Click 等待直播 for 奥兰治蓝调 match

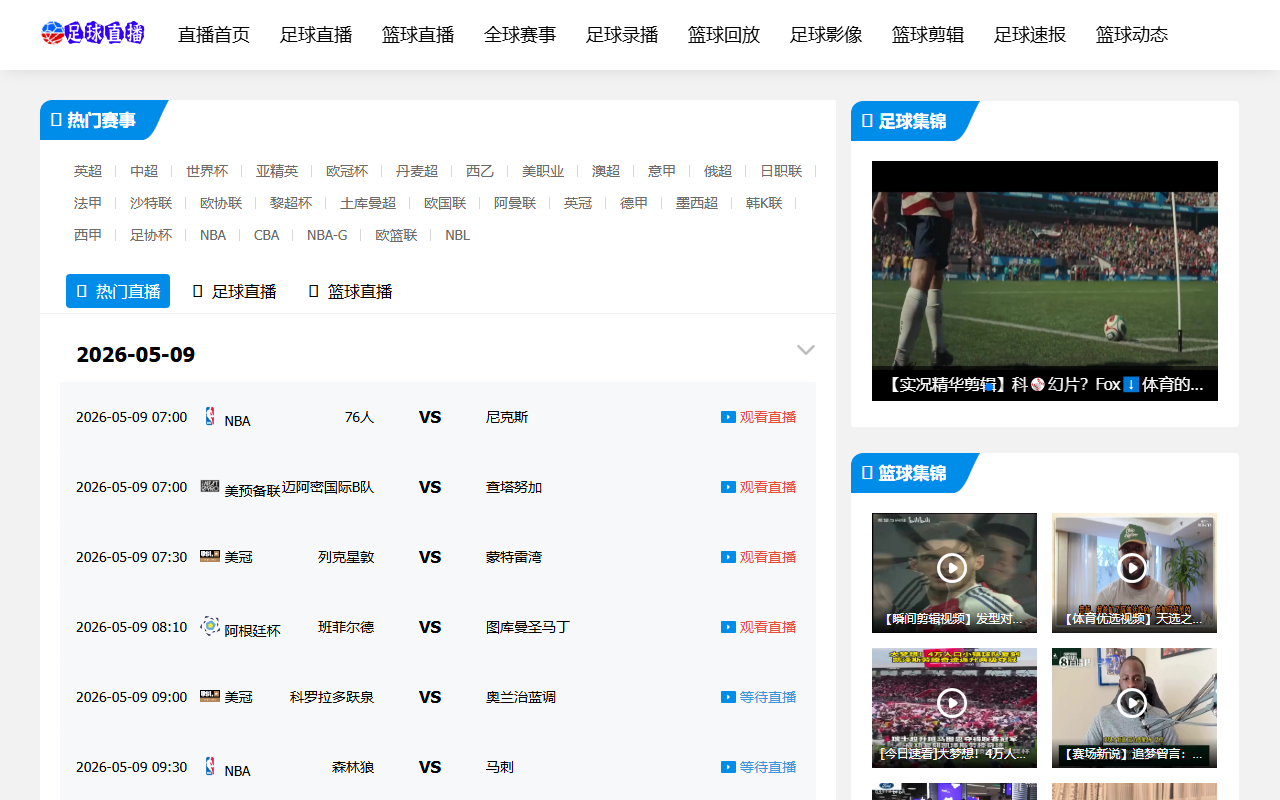768,697
